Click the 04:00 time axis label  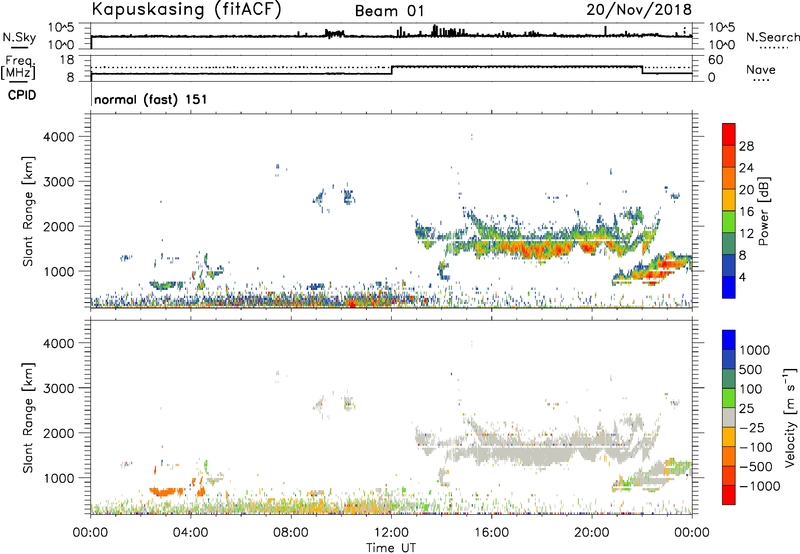tap(191, 533)
